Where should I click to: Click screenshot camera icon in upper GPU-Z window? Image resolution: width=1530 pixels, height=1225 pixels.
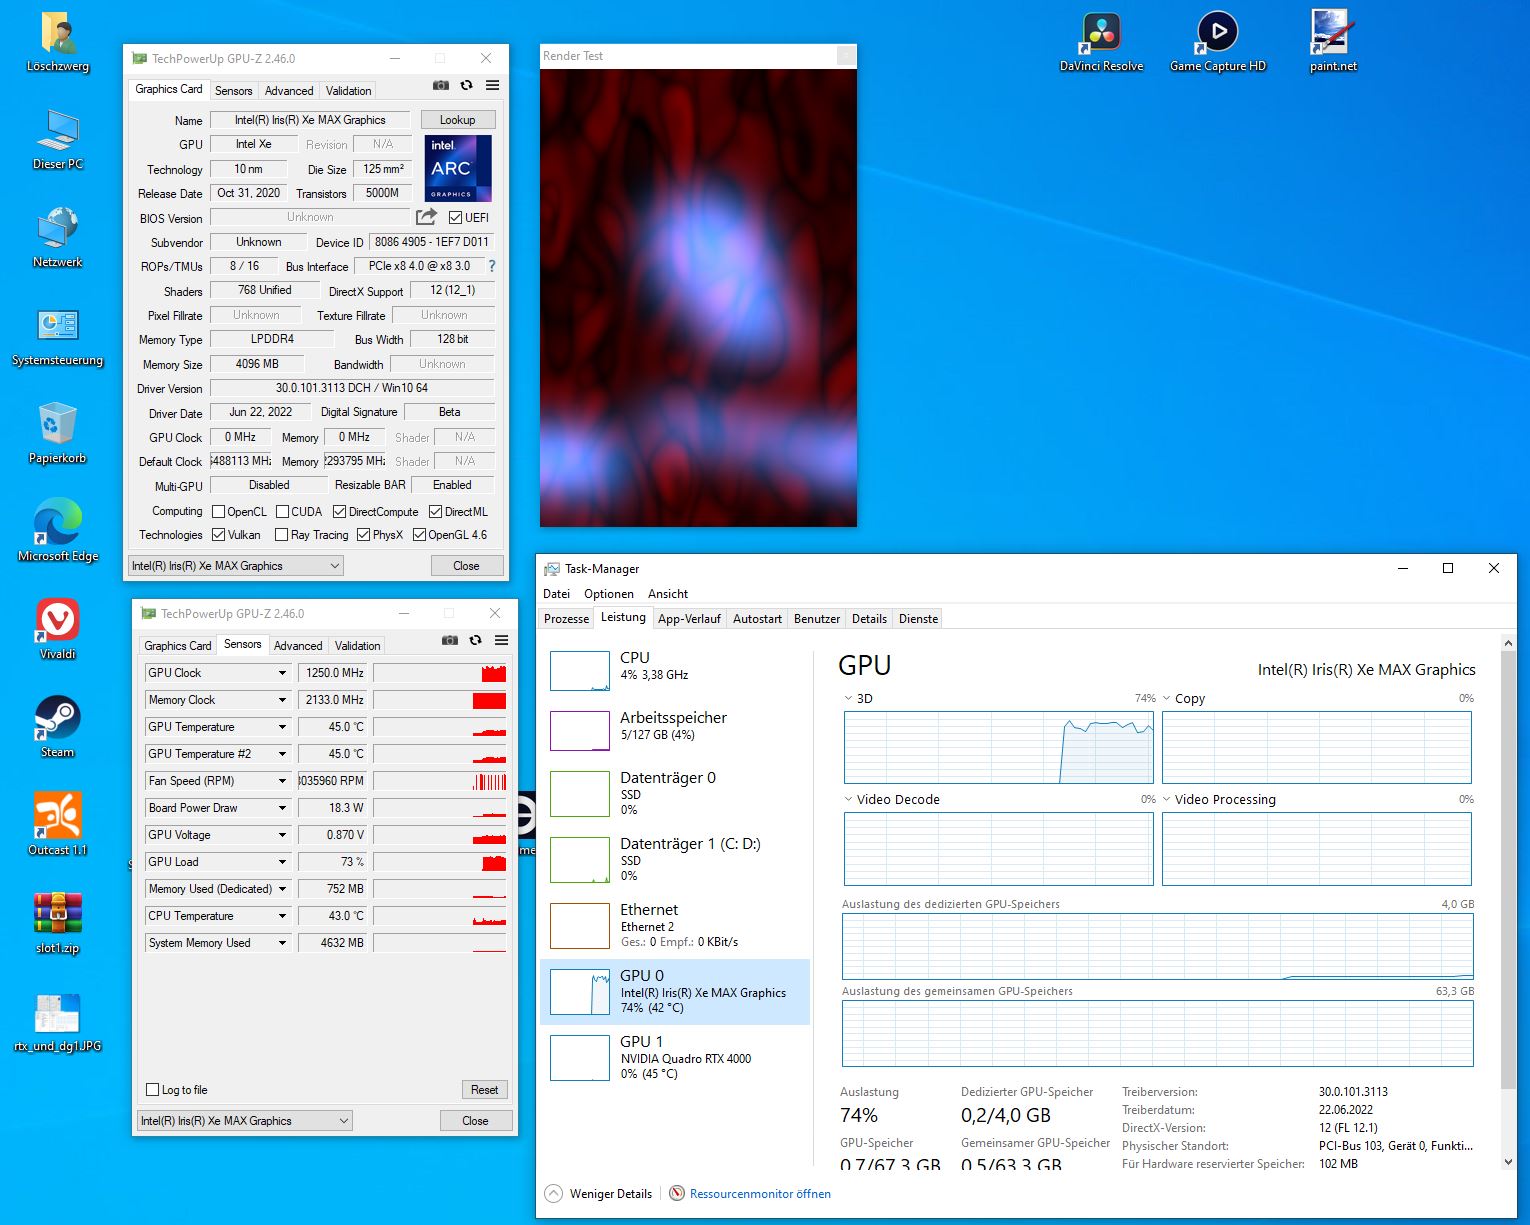[441, 86]
